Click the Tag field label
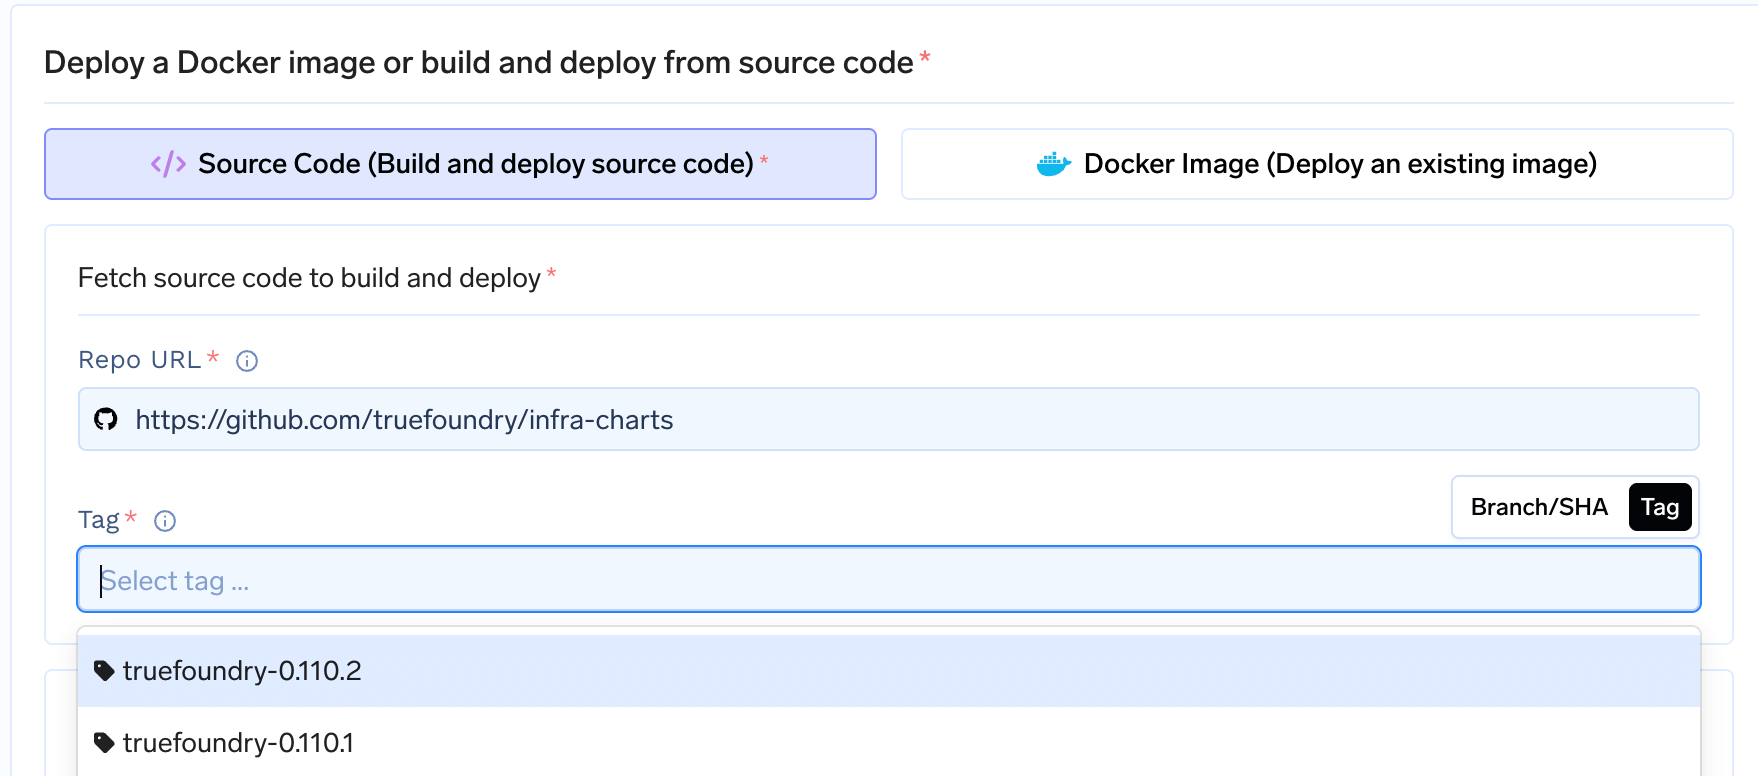Screen dimensions: 1758x776 click(x=98, y=520)
